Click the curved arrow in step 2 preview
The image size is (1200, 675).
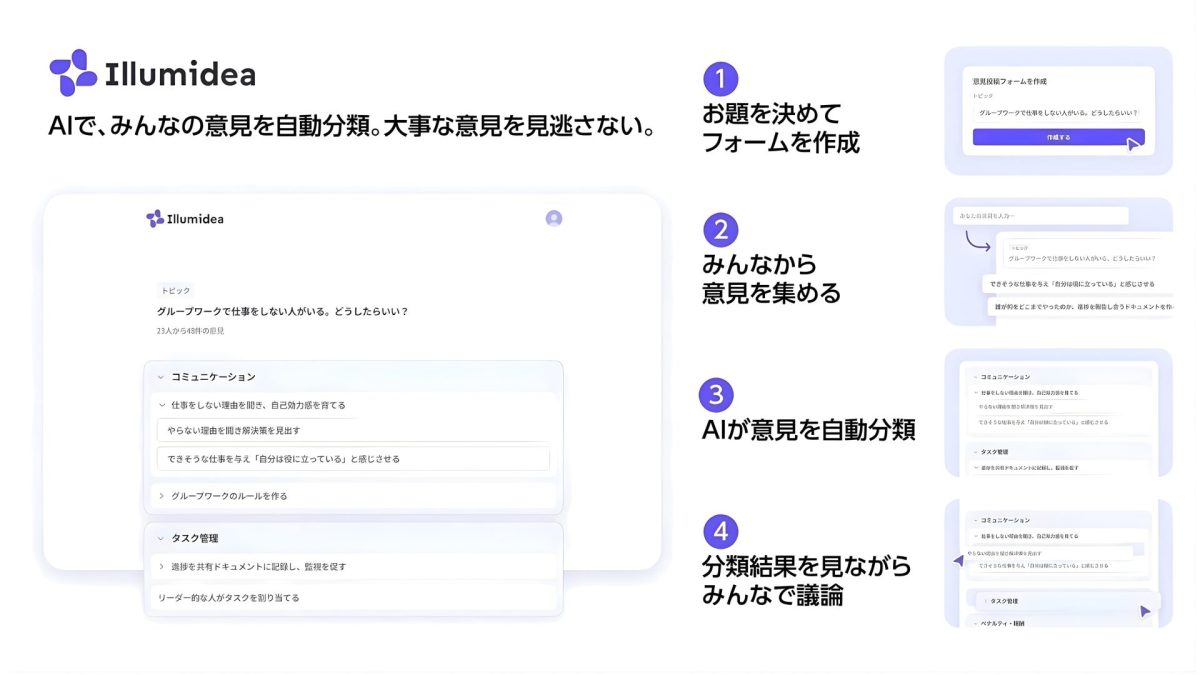[975, 241]
